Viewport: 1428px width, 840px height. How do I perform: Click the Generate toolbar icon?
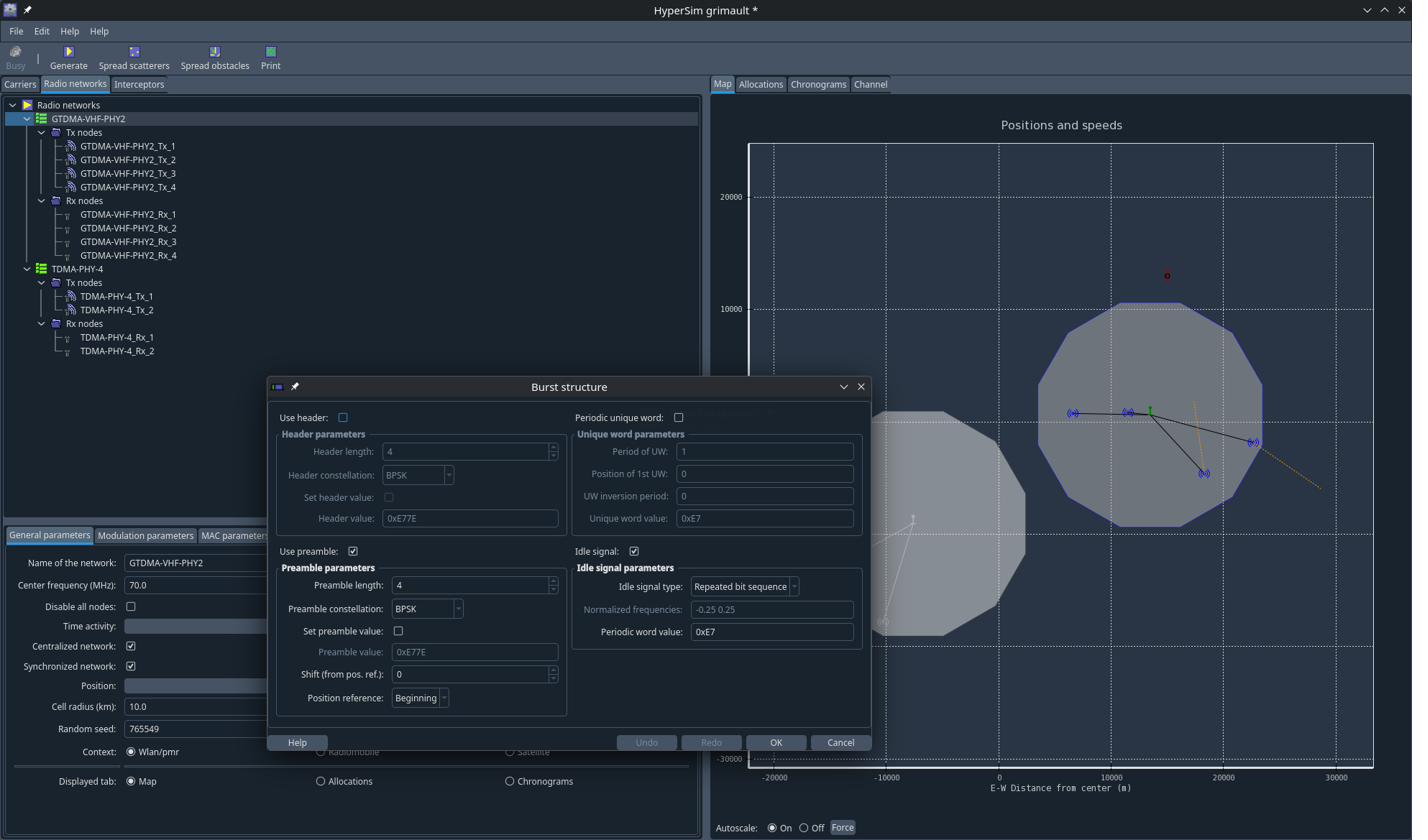click(x=69, y=51)
